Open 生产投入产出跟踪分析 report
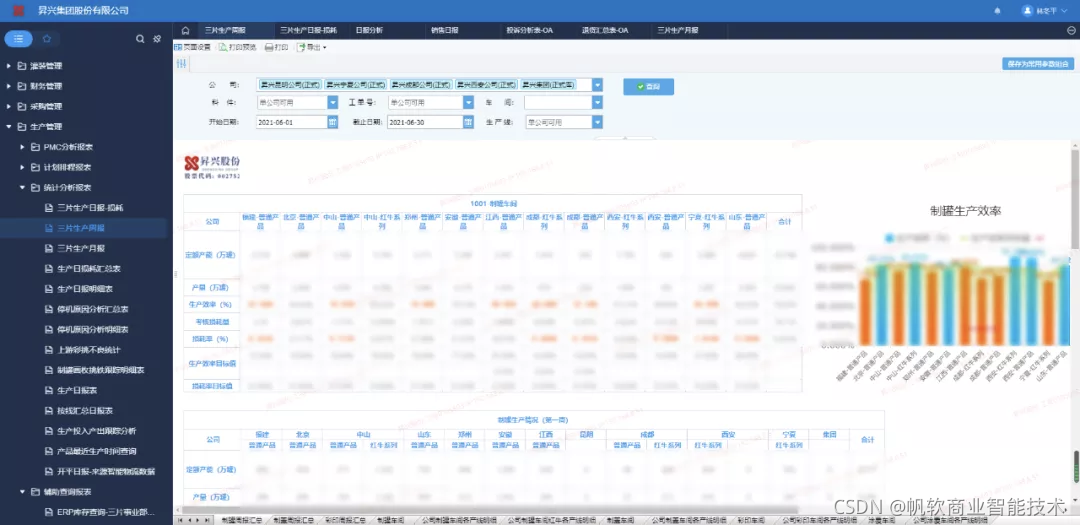 97,431
